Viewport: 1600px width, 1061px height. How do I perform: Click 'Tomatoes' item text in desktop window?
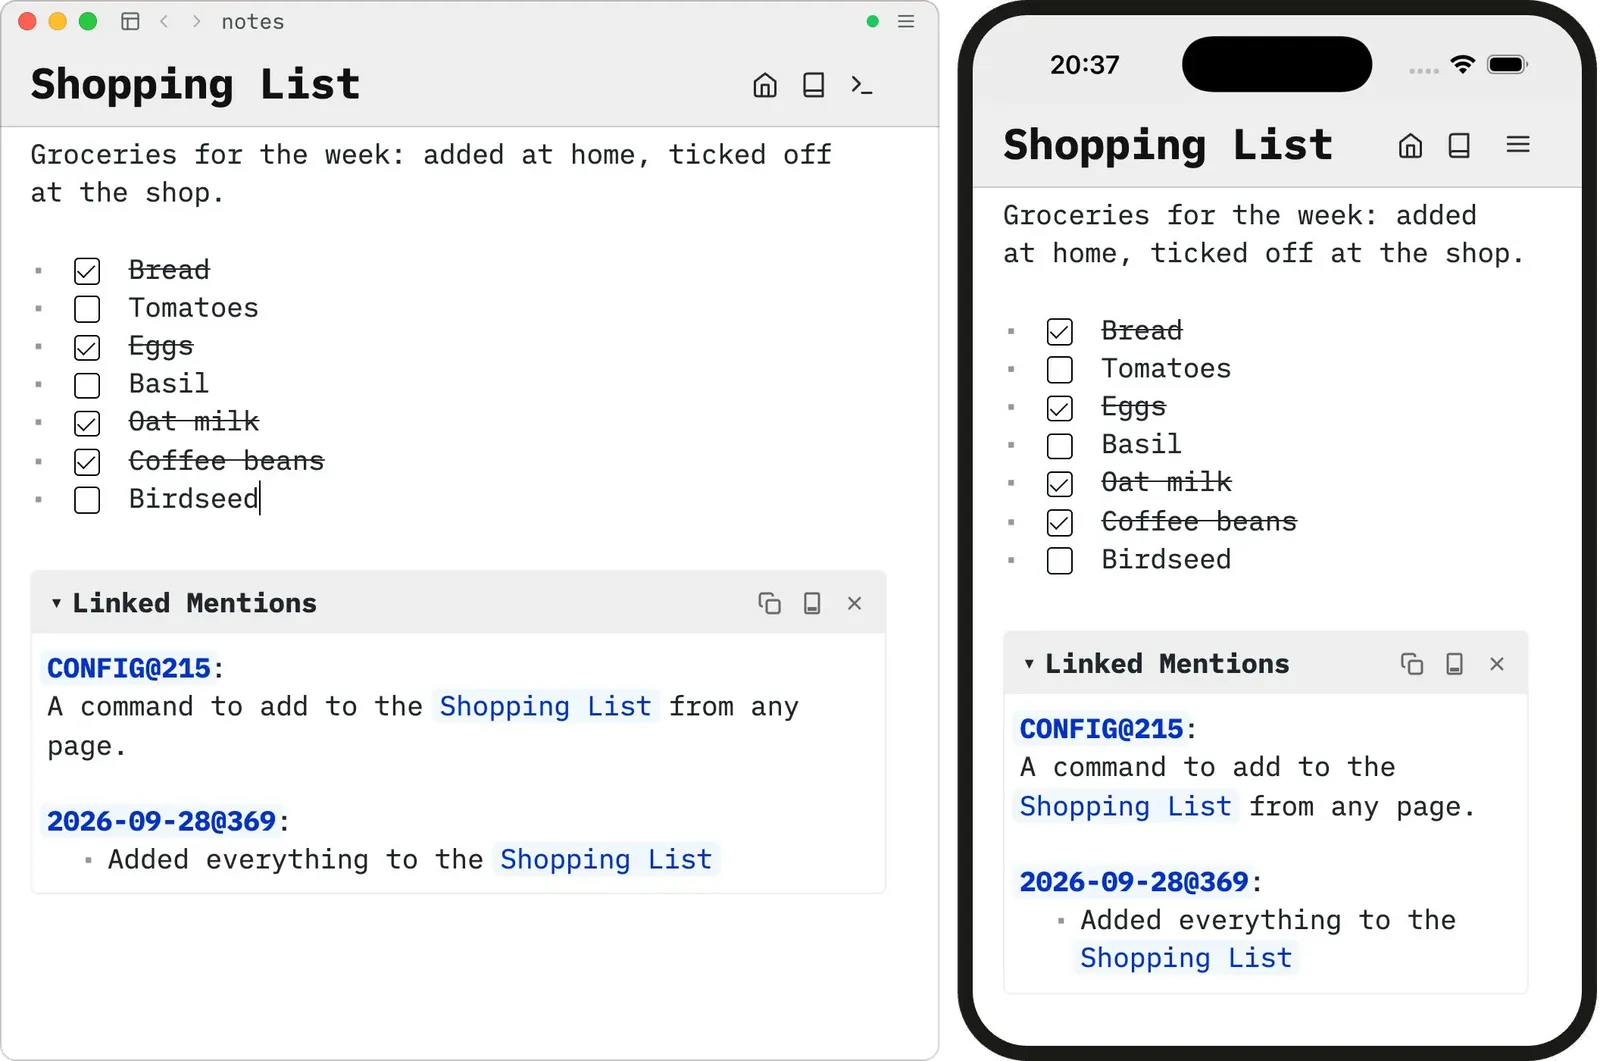pyautogui.click(x=194, y=308)
